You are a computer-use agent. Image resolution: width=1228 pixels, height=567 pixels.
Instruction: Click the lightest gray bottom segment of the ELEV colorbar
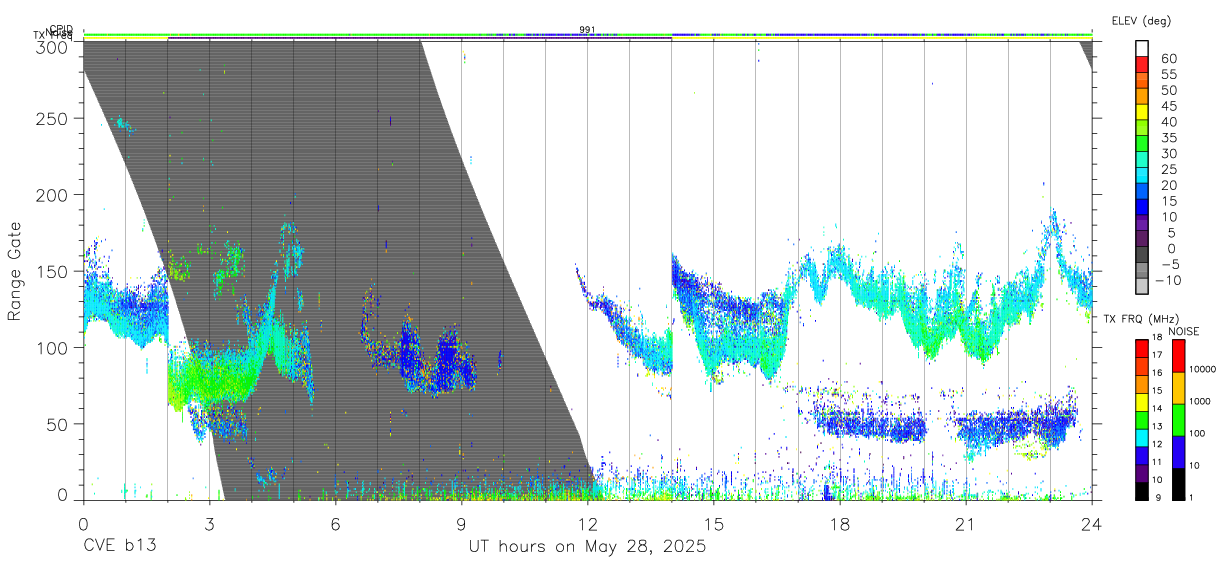1142,286
